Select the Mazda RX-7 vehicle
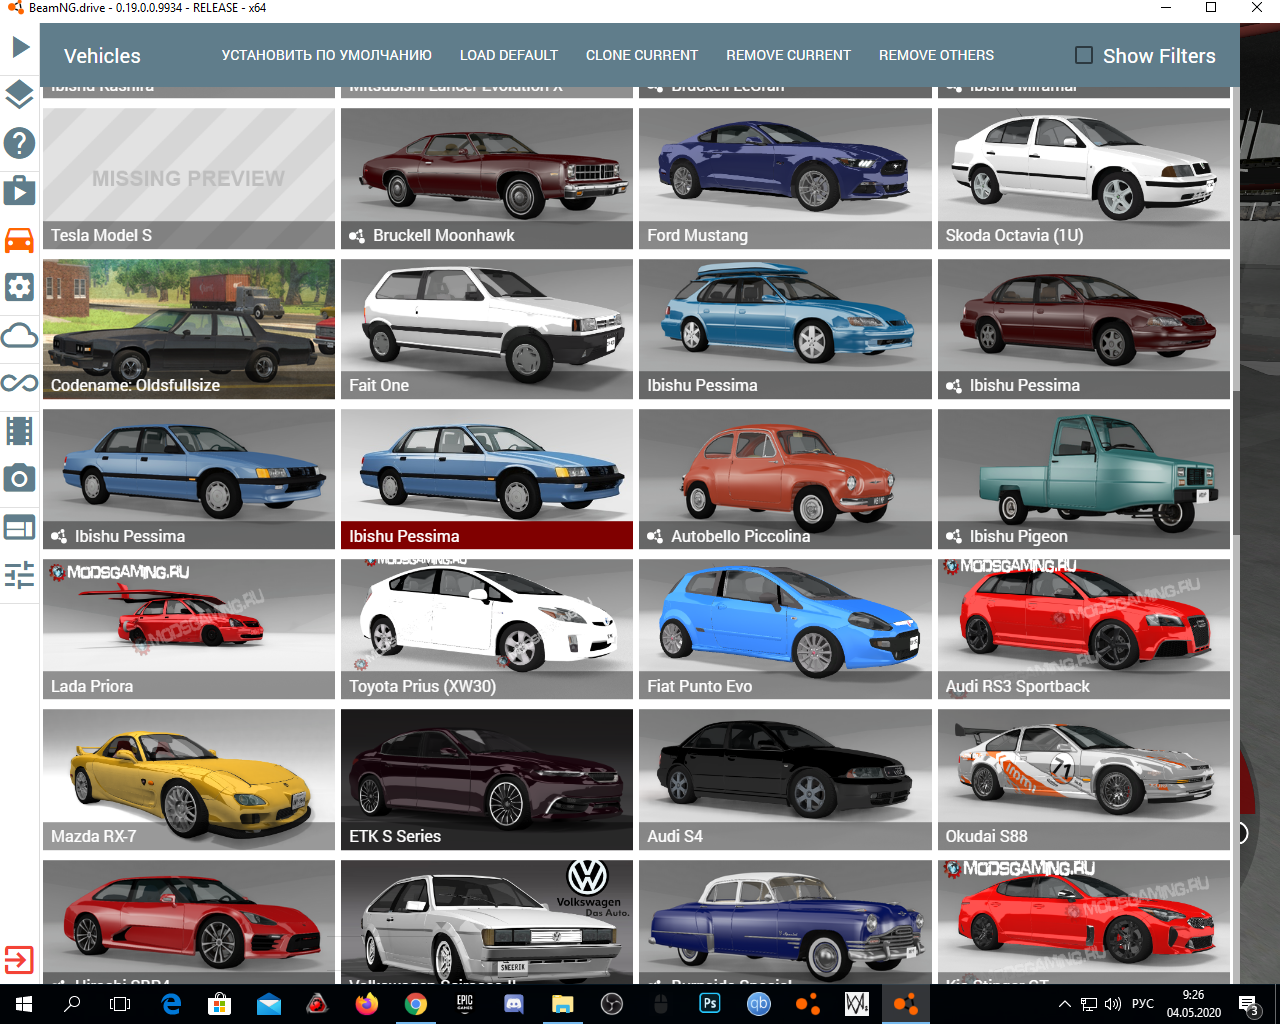The width and height of the screenshot is (1280, 1024). (x=189, y=779)
